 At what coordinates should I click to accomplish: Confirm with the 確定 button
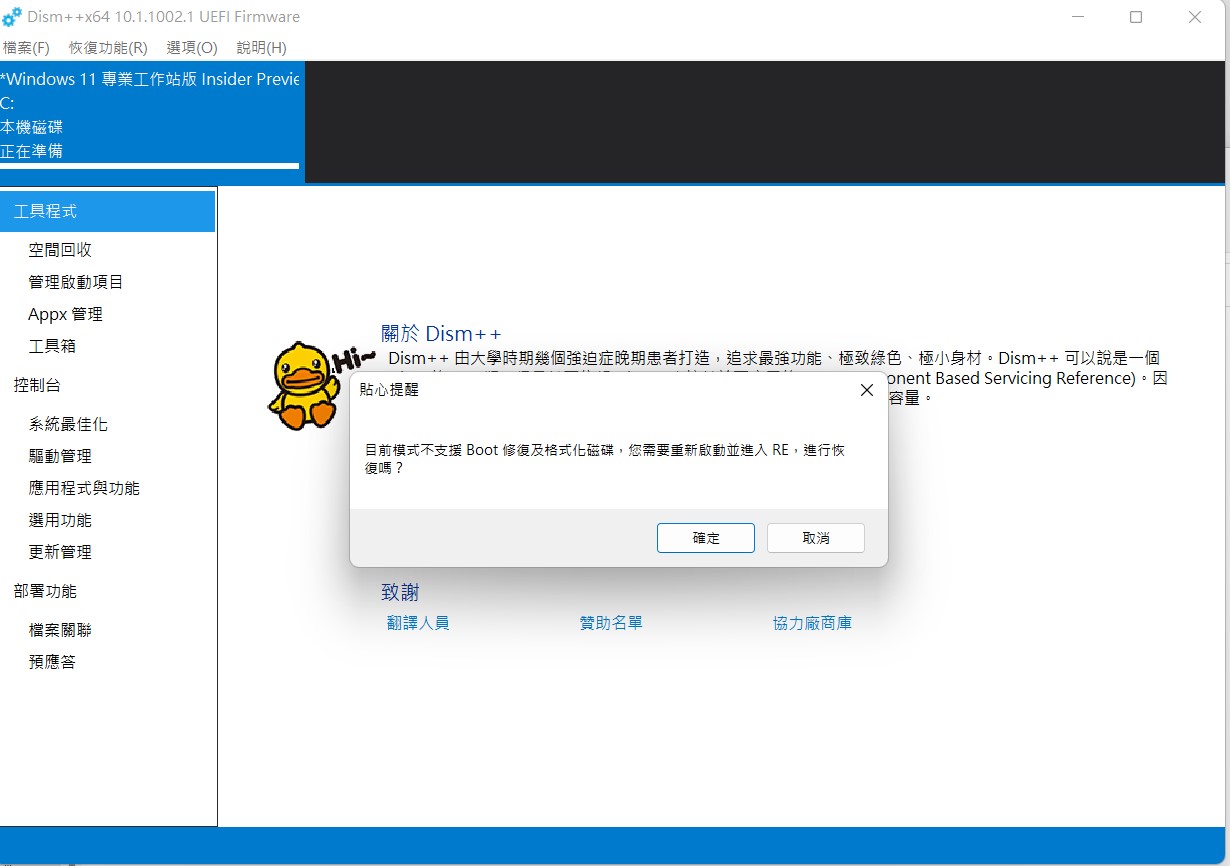706,537
